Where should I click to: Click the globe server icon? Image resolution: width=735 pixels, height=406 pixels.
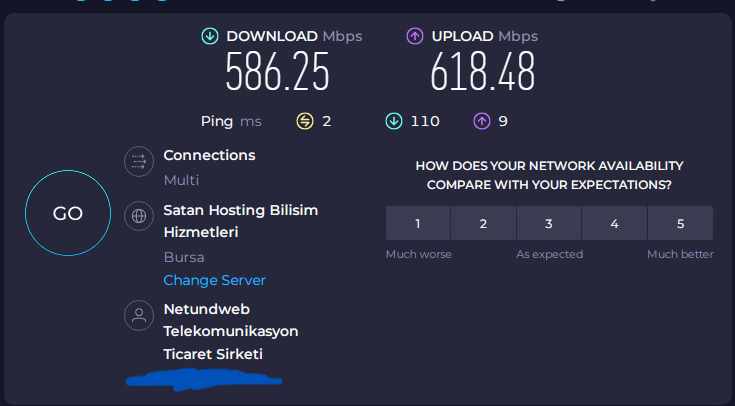tap(139, 216)
